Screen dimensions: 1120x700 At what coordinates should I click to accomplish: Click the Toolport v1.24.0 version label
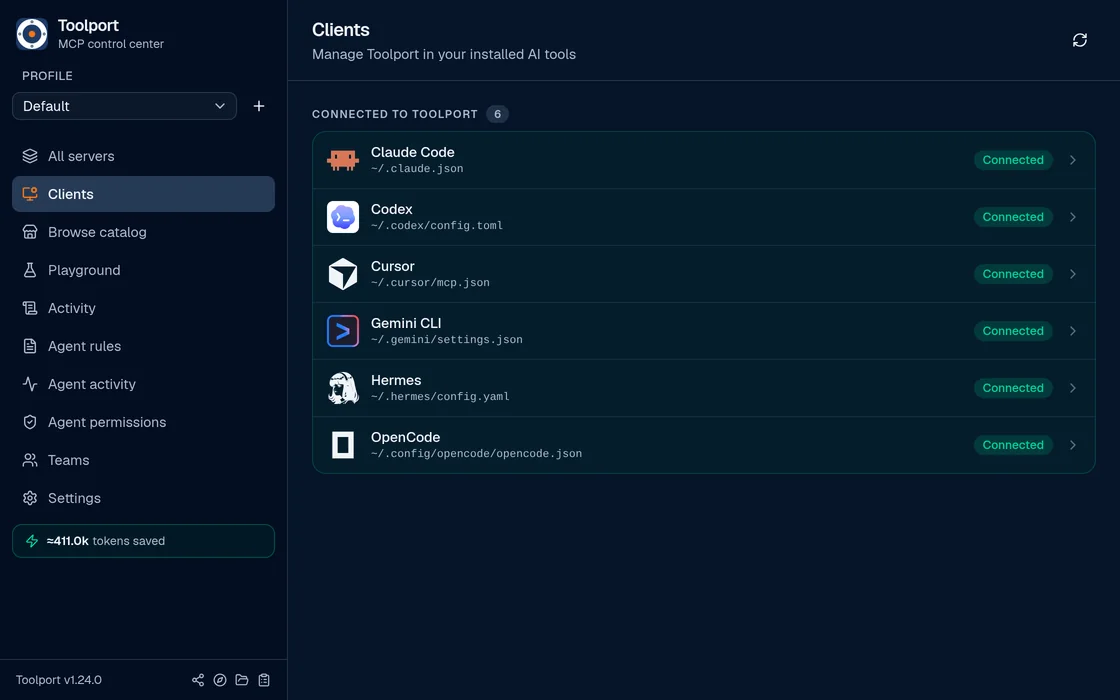tap(59, 680)
